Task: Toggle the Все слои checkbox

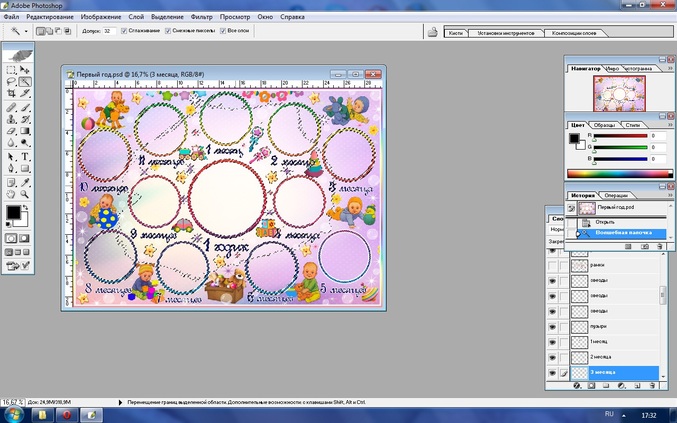Action: (223, 31)
